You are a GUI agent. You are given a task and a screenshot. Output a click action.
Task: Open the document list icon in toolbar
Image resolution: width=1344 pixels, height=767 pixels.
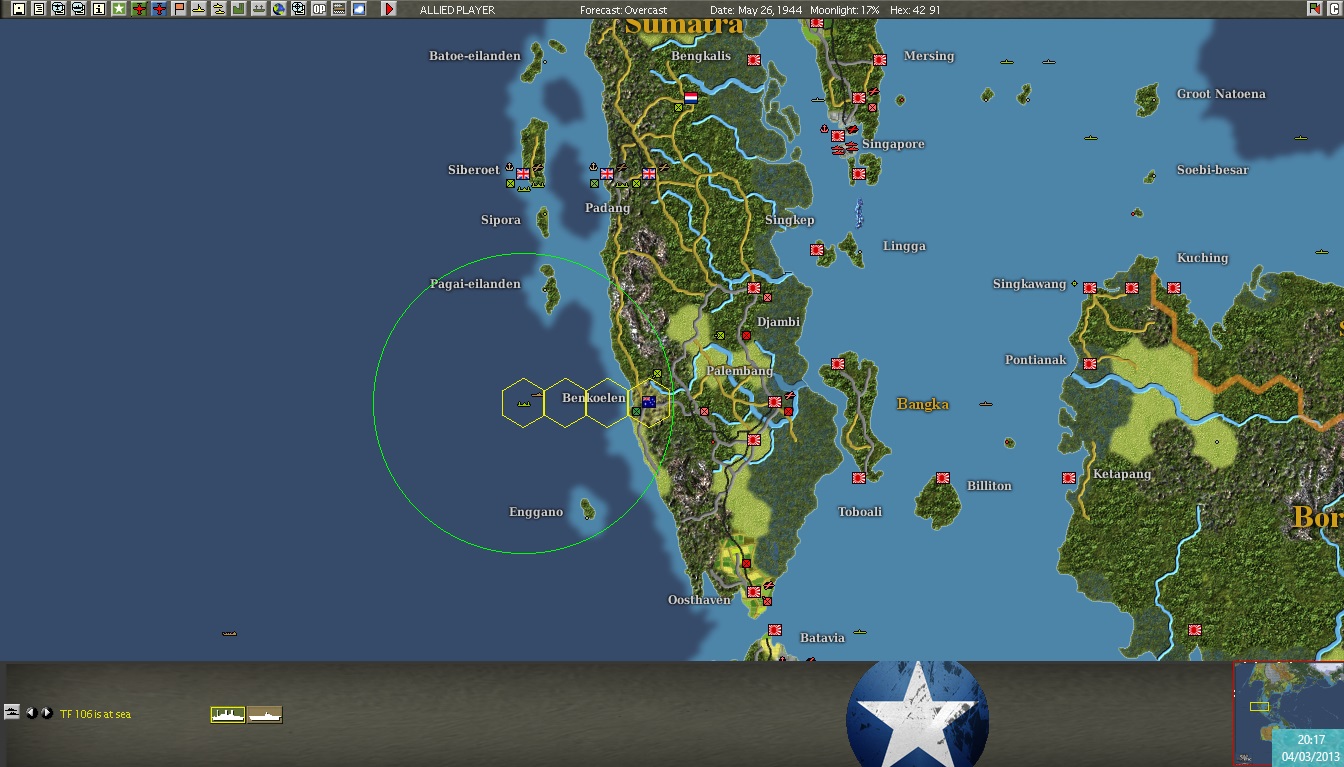[38, 9]
